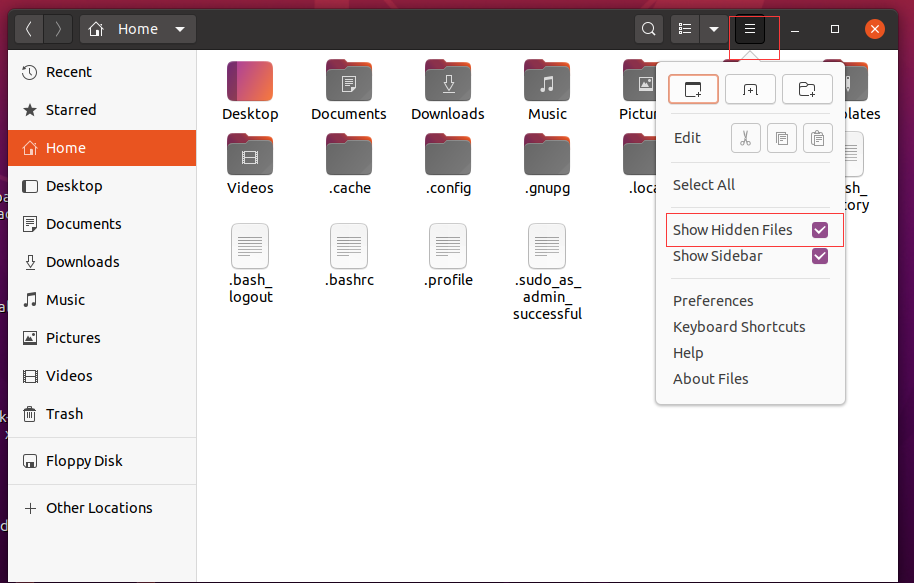Image resolution: width=914 pixels, height=583 pixels.
Task: Open the hamburger menu
Action: [x=749, y=29]
